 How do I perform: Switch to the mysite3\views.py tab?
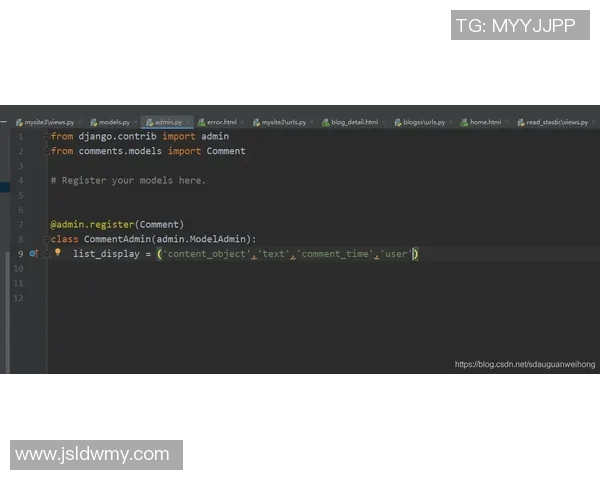45,122
